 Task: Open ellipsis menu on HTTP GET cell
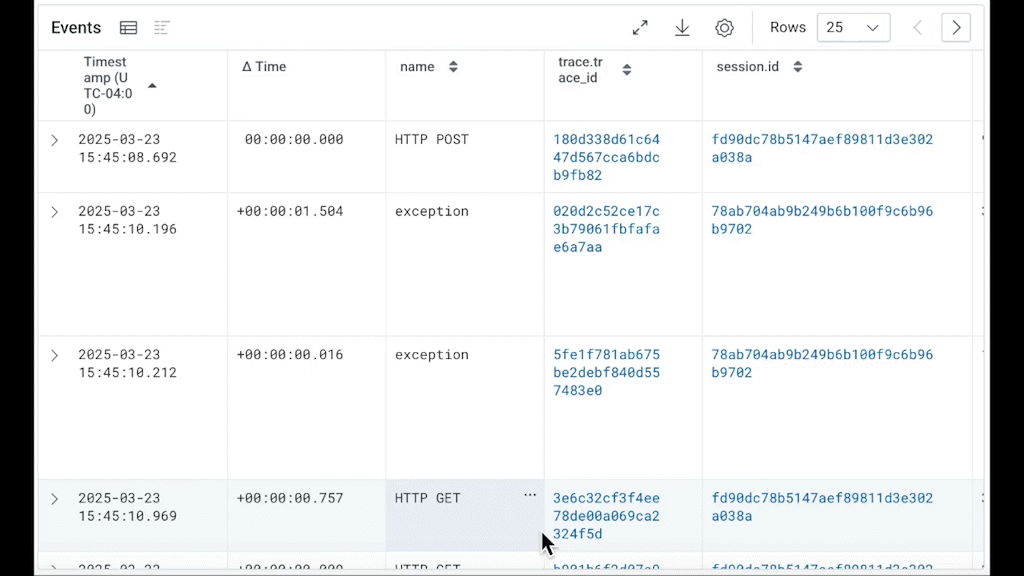(x=530, y=495)
